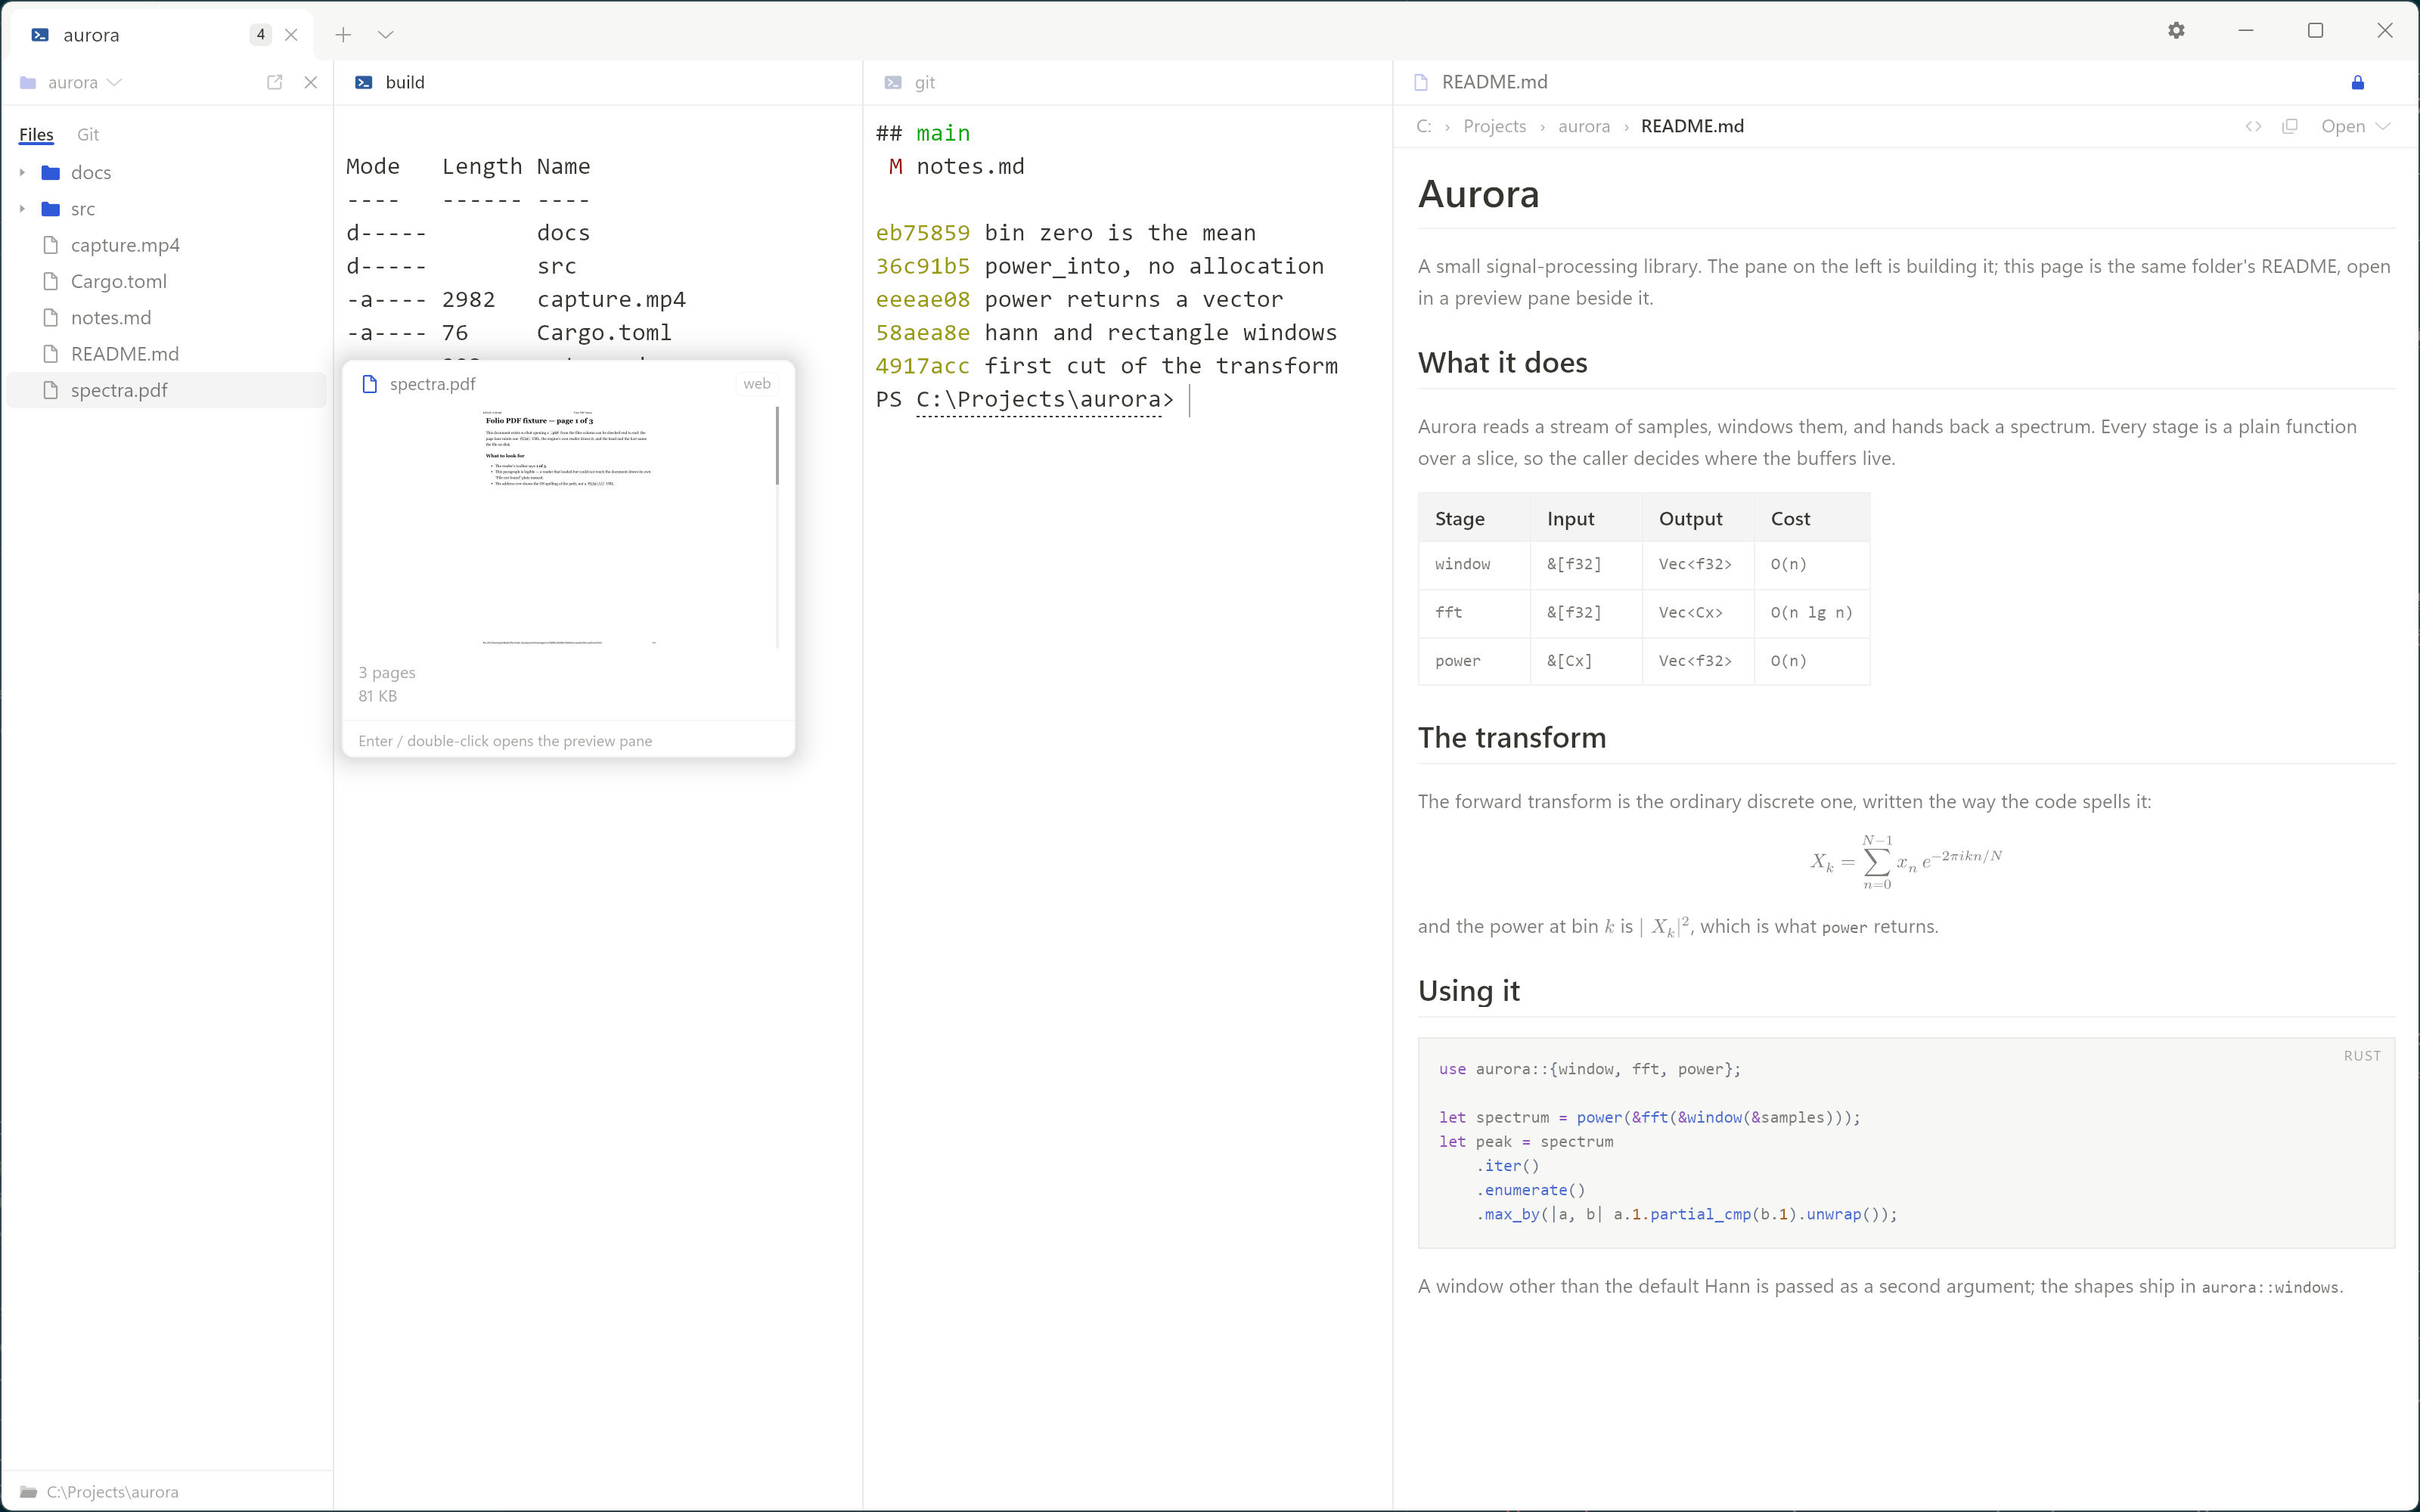Image resolution: width=2420 pixels, height=1512 pixels.
Task: Open the Open dropdown menu
Action: point(2355,126)
